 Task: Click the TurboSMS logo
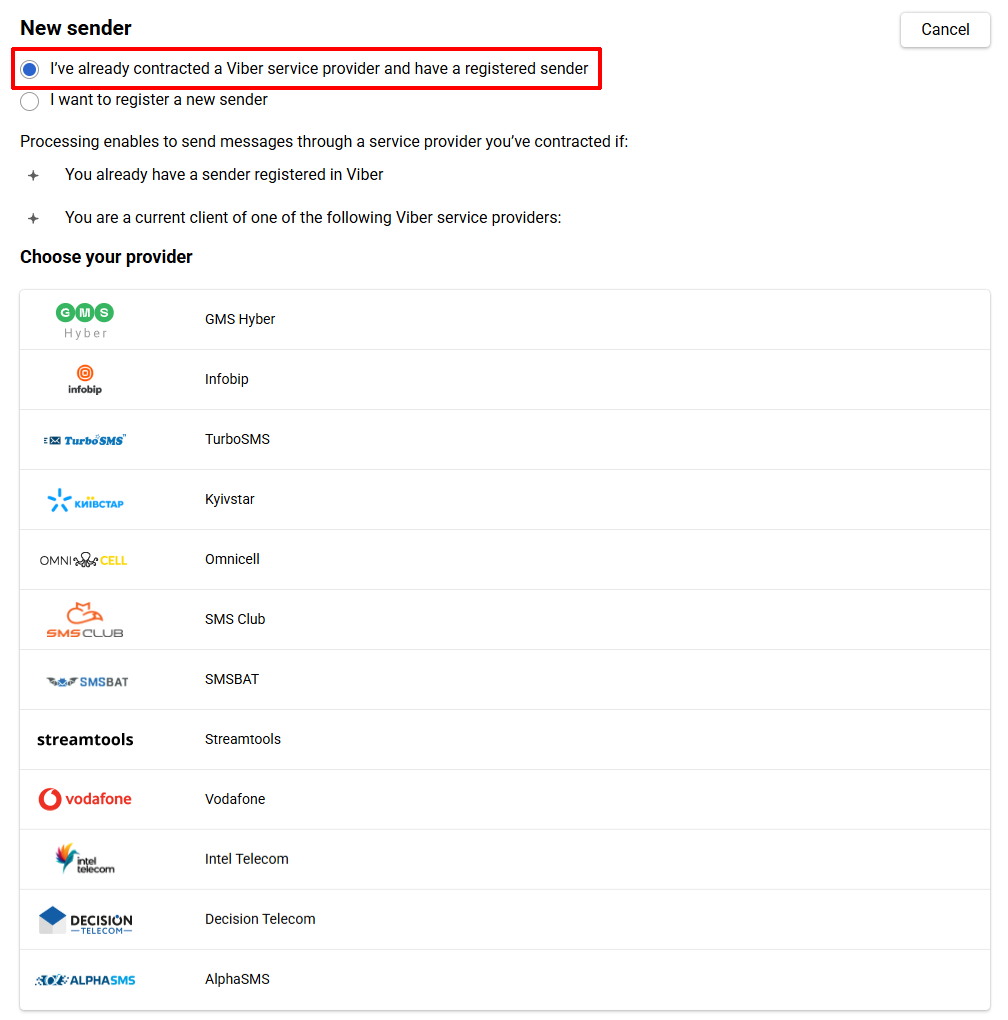(85, 440)
